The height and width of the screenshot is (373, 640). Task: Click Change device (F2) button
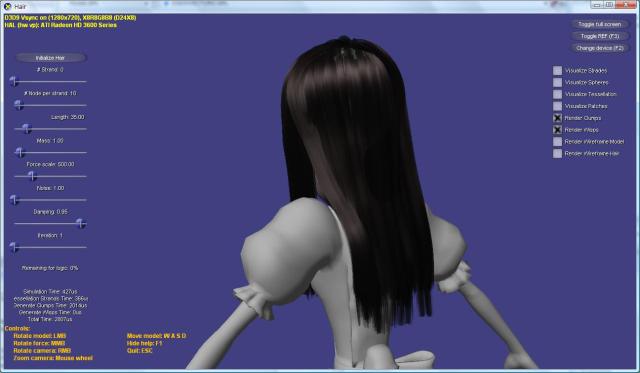click(599, 48)
